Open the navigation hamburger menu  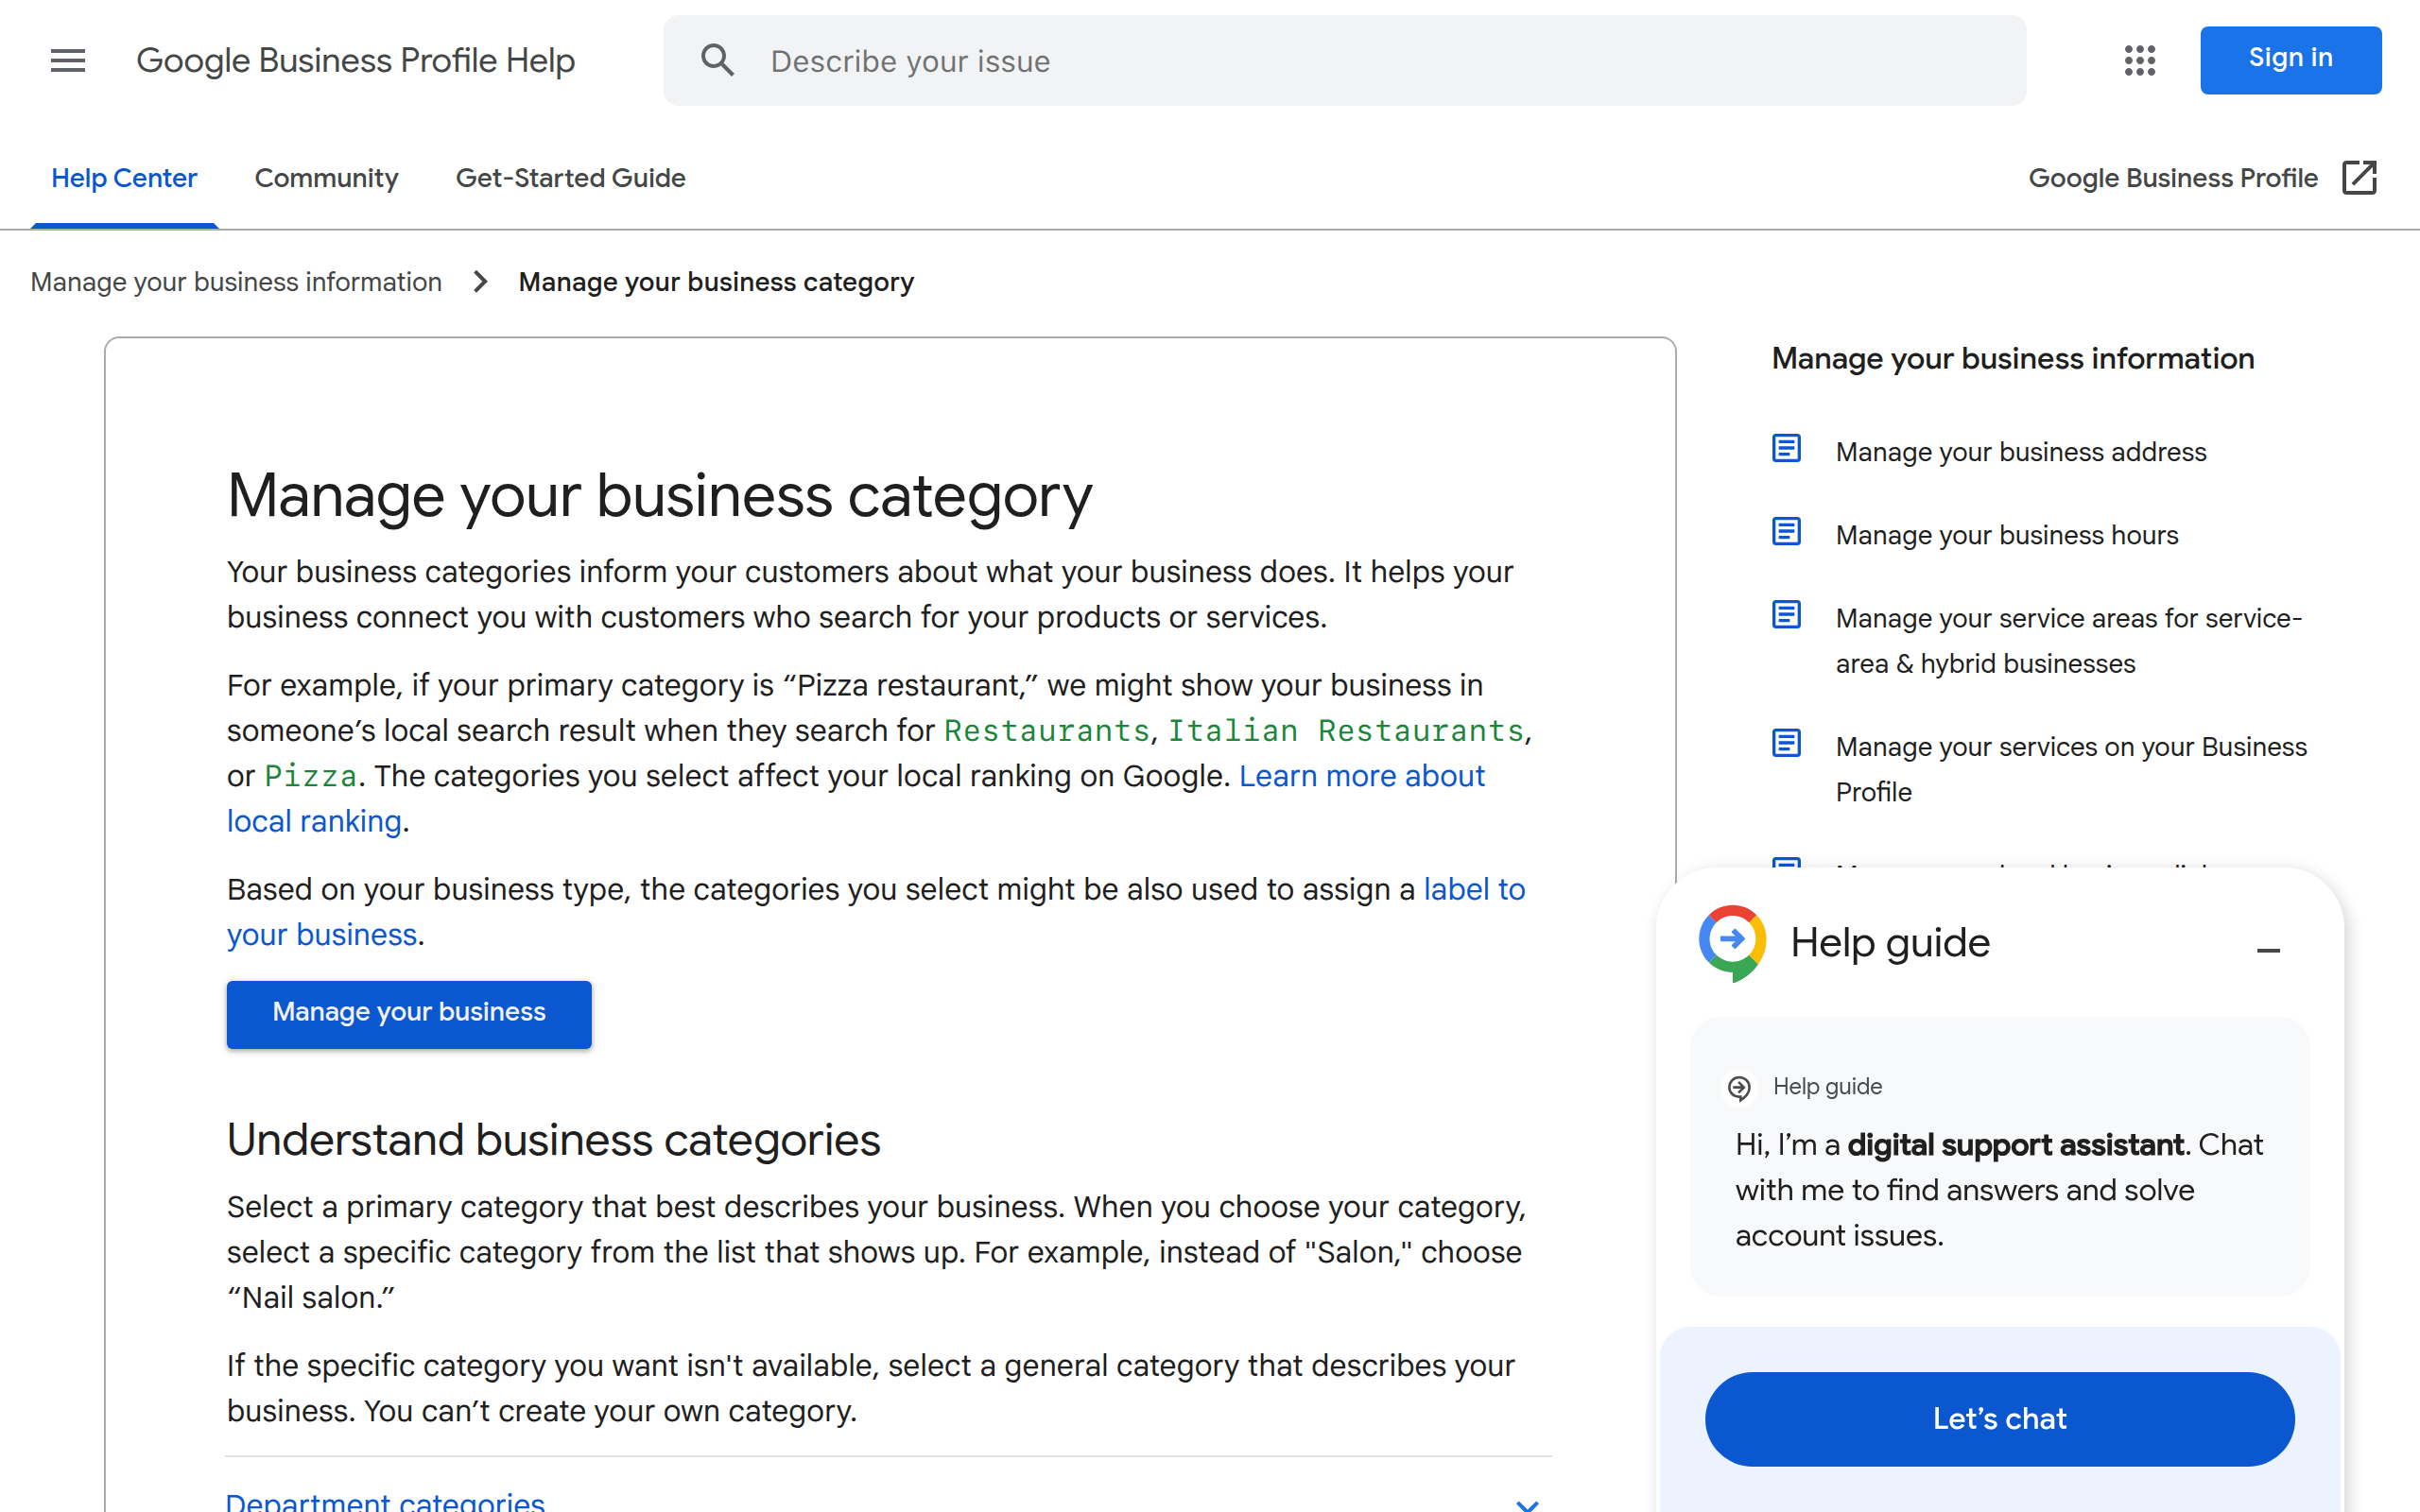point(67,60)
